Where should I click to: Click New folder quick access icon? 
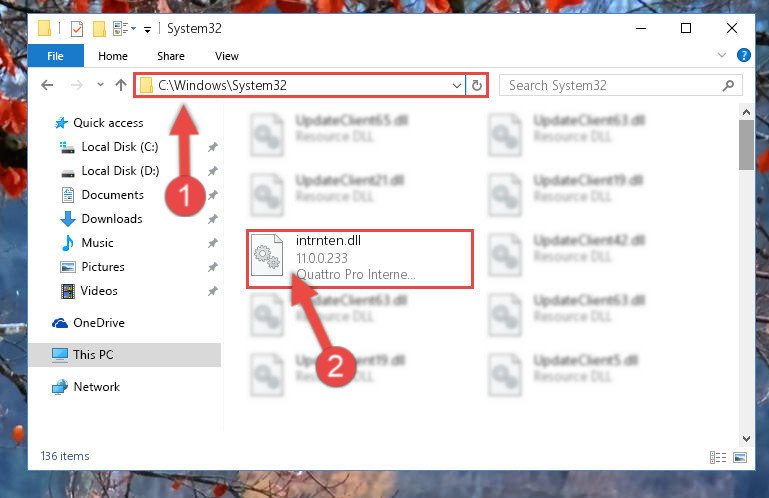(100, 29)
